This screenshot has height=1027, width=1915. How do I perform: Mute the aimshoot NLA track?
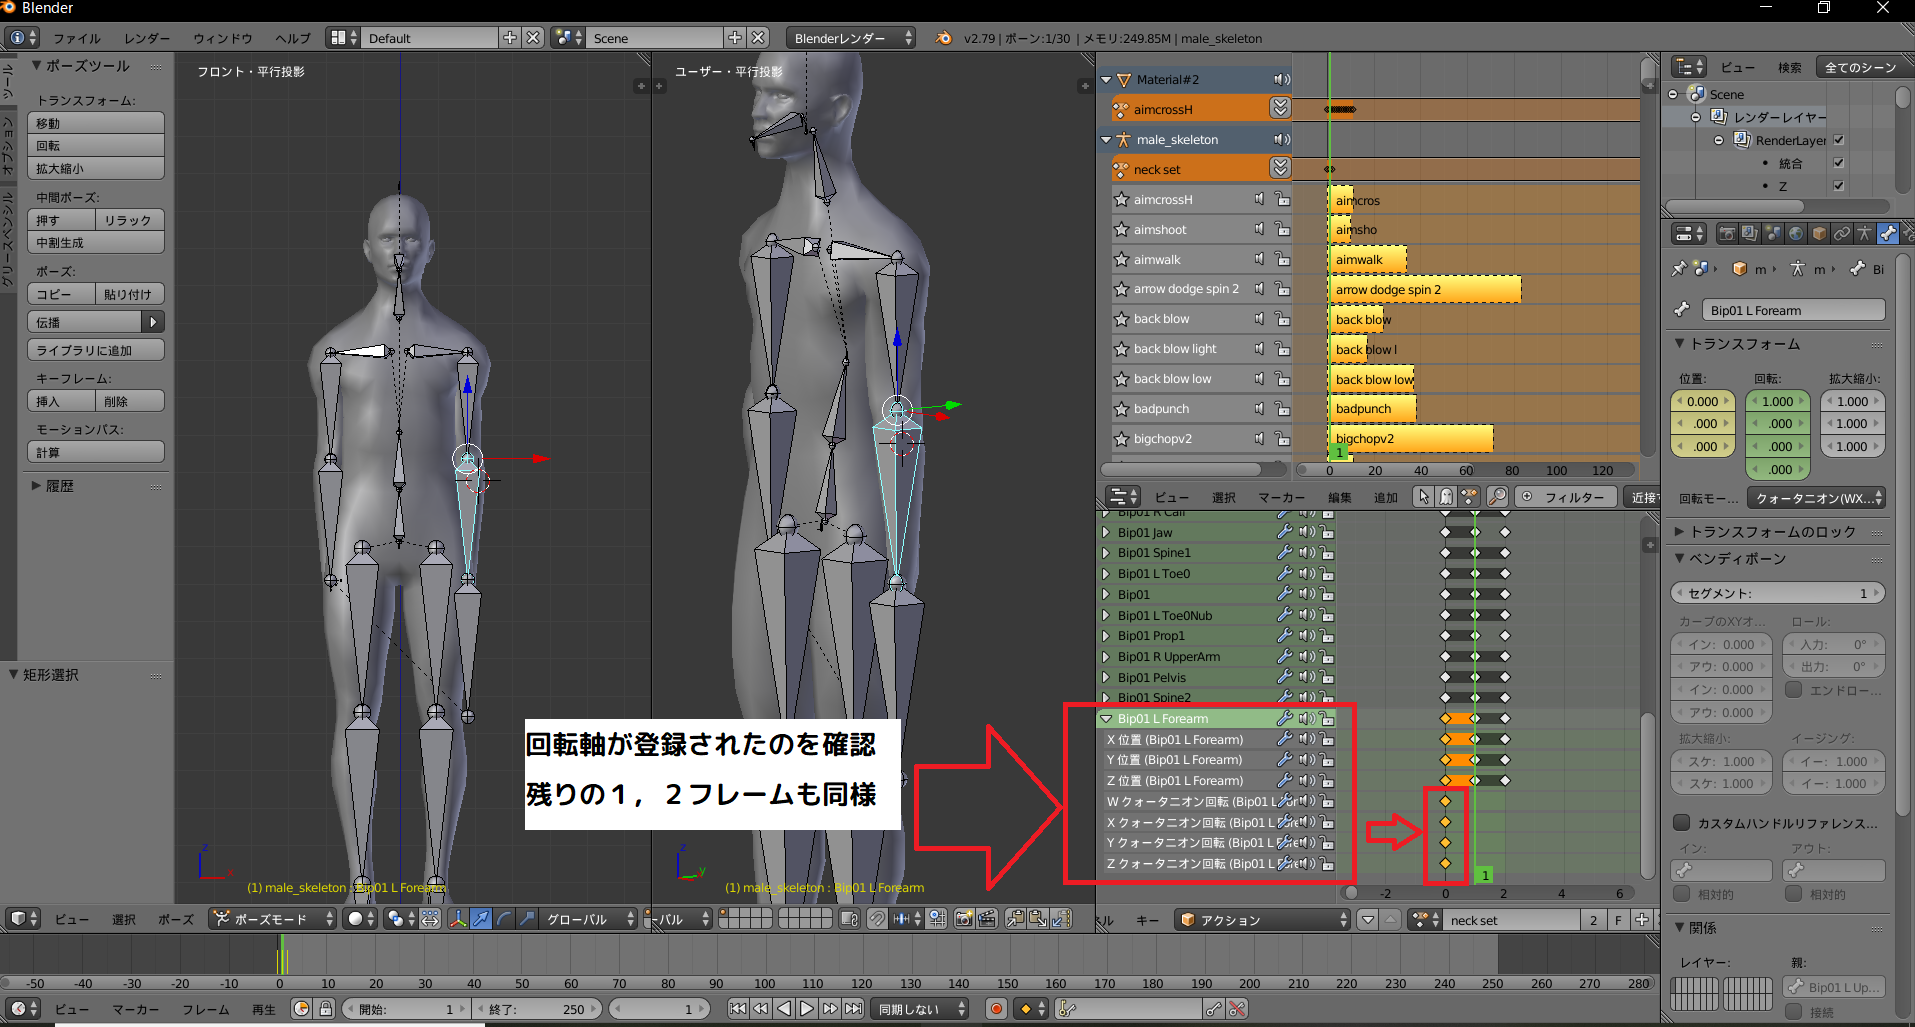pos(1260,229)
